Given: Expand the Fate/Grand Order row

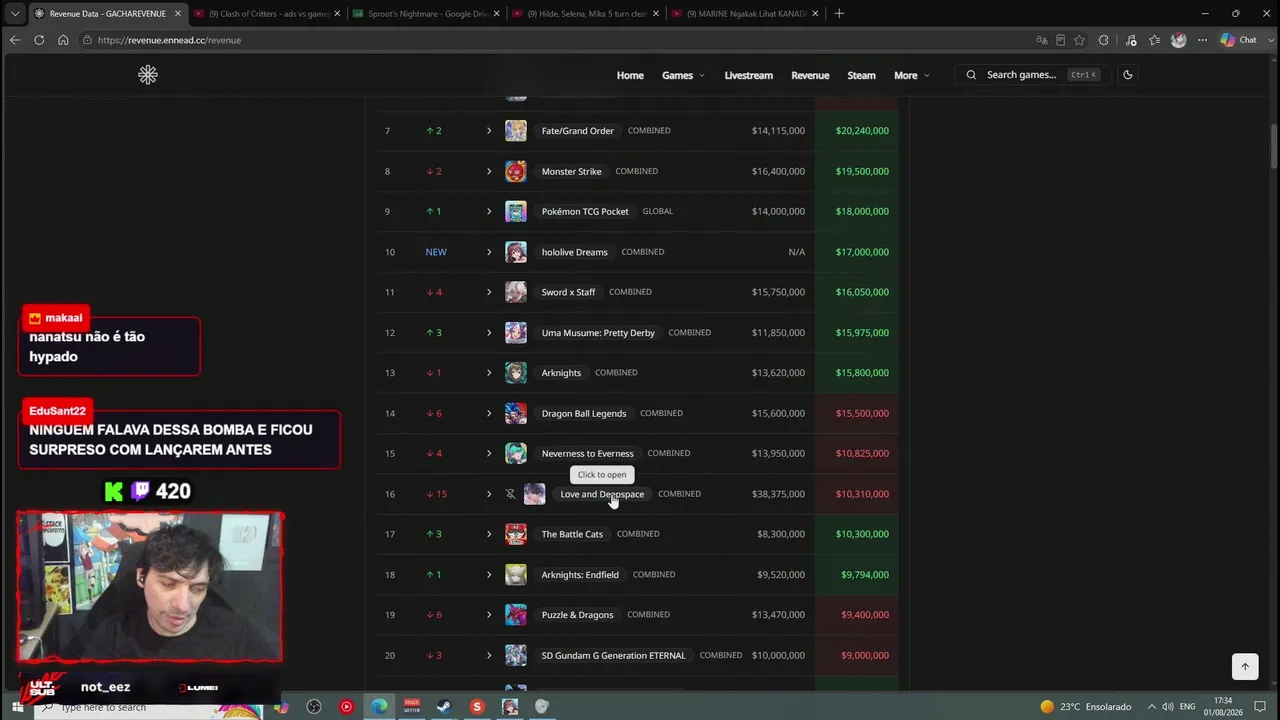Looking at the screenshot, I should (x=489, y=131).
